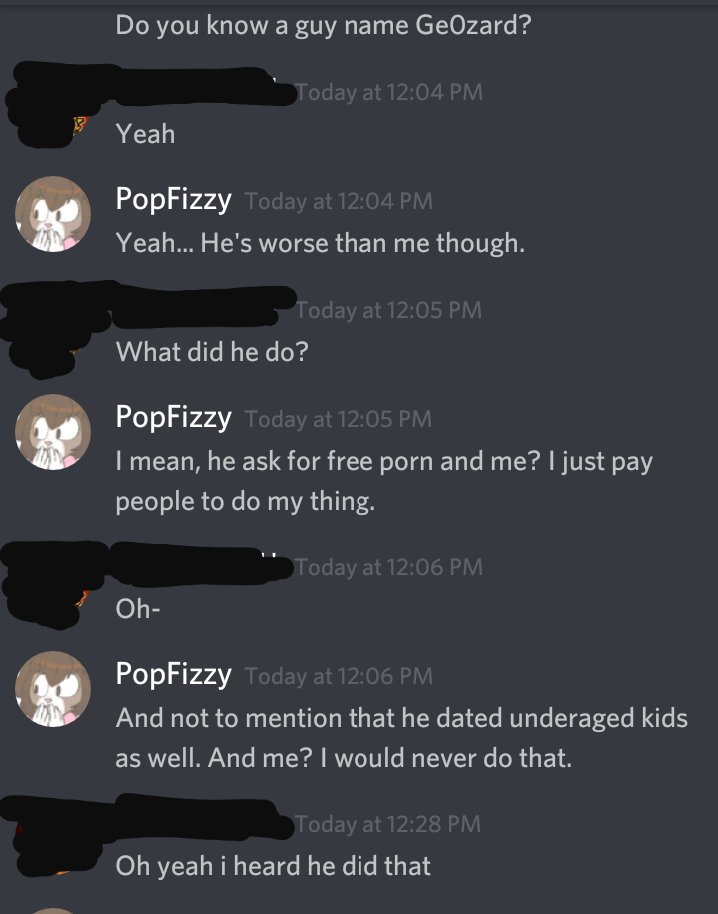This screenshot has height=914, width=718.
Task: Select the 'Do you know a guy name Ge0zard?' message
Action: (x=323, y=26)
